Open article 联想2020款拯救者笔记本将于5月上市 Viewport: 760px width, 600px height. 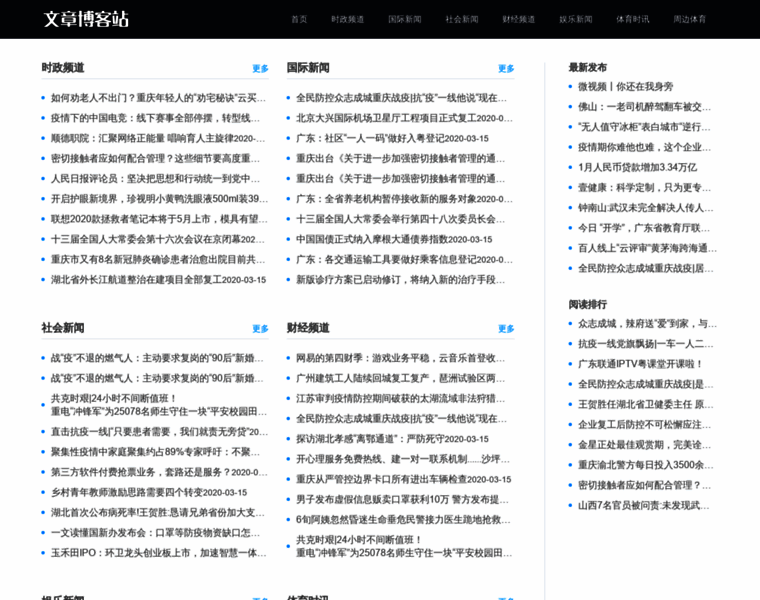pyautogui.click(x=159, y=219)
